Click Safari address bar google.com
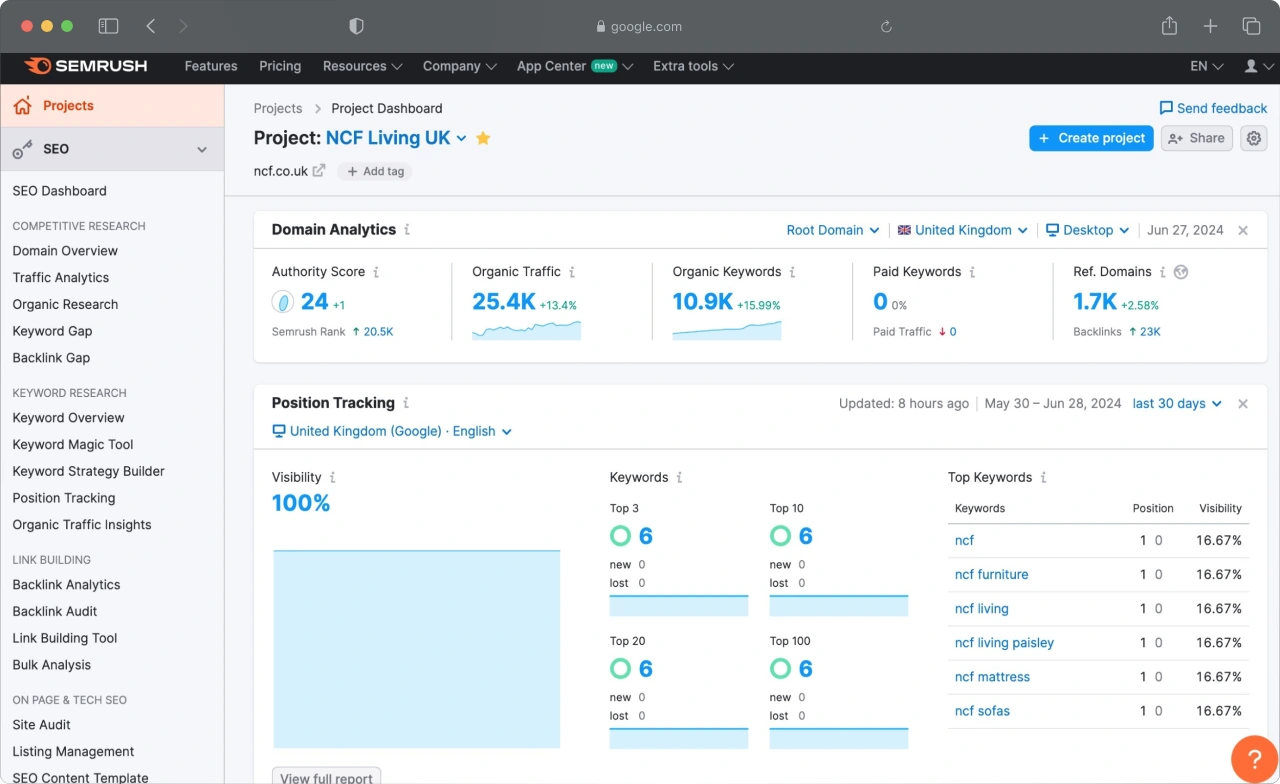The width and height of the screenshot is (1280, 784). point(638,27)
